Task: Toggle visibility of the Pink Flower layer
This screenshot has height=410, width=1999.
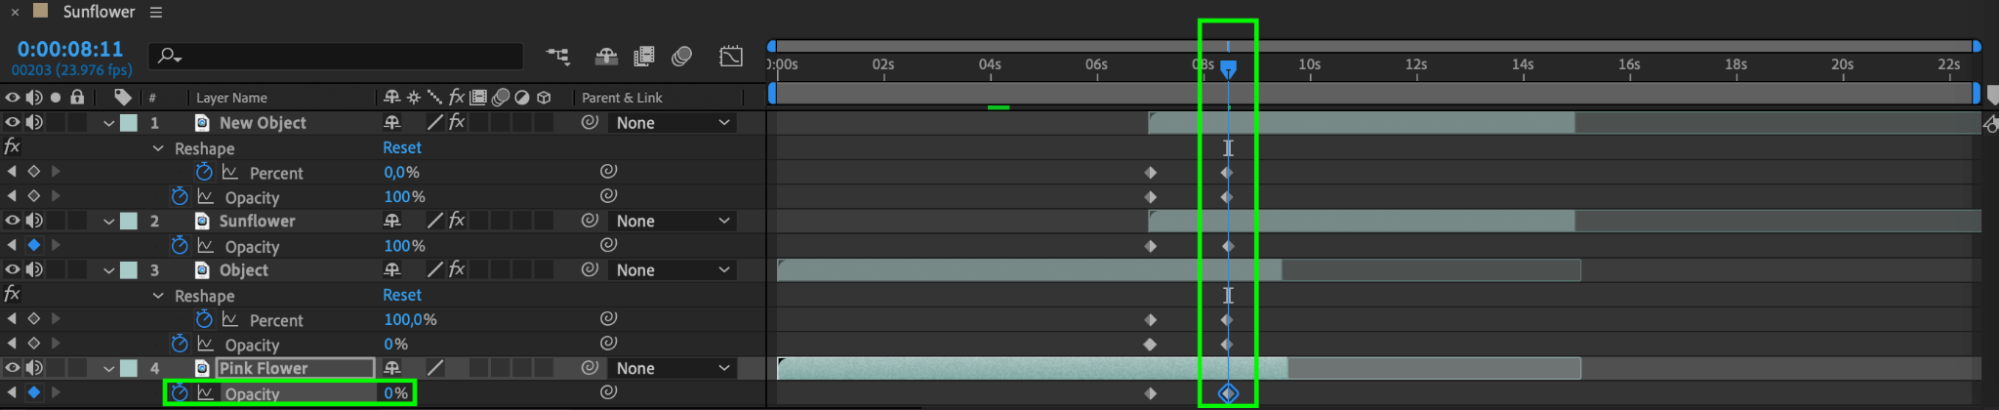Action: pyautogui.click(x=13, y=368)
